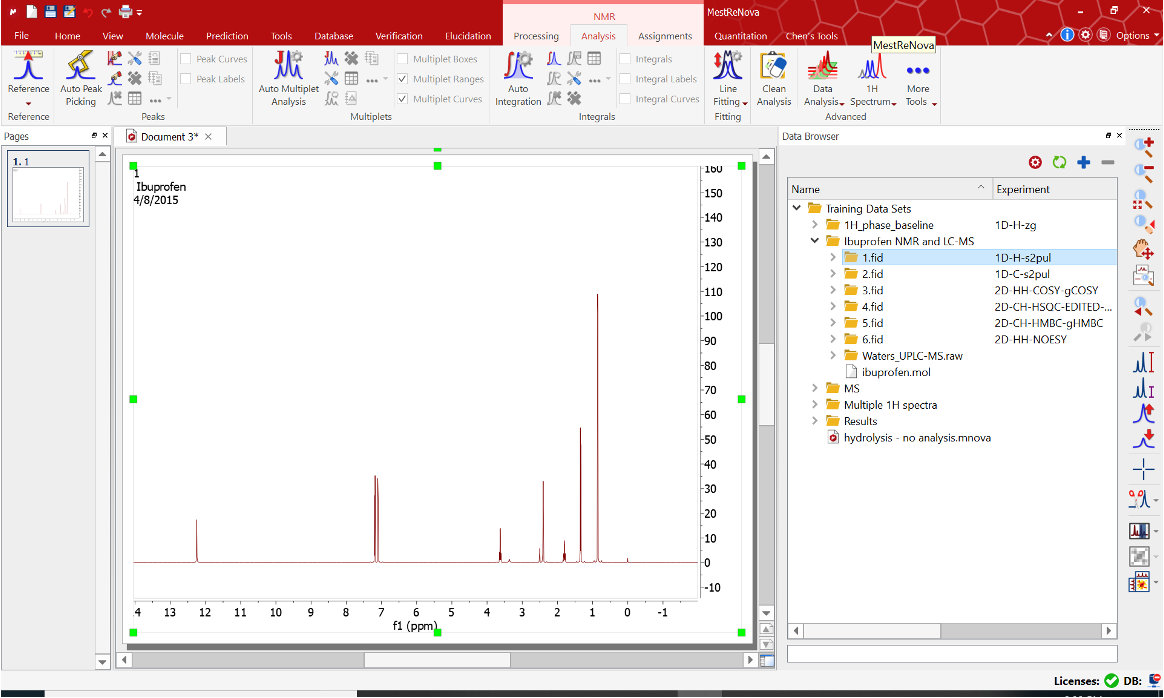Image resolution: width=1164 pixels, height=698 pixels.
Task: Uncheck the Multiplet Ranges checkbox
Action: coord(402,79)
